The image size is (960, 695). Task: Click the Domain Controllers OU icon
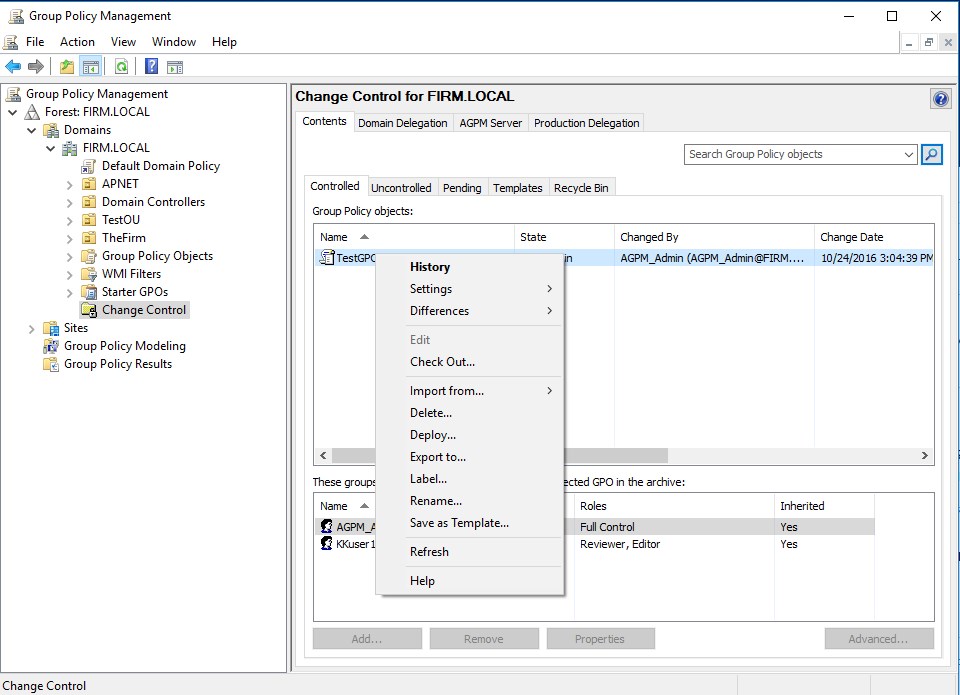(x=89, y=202)
